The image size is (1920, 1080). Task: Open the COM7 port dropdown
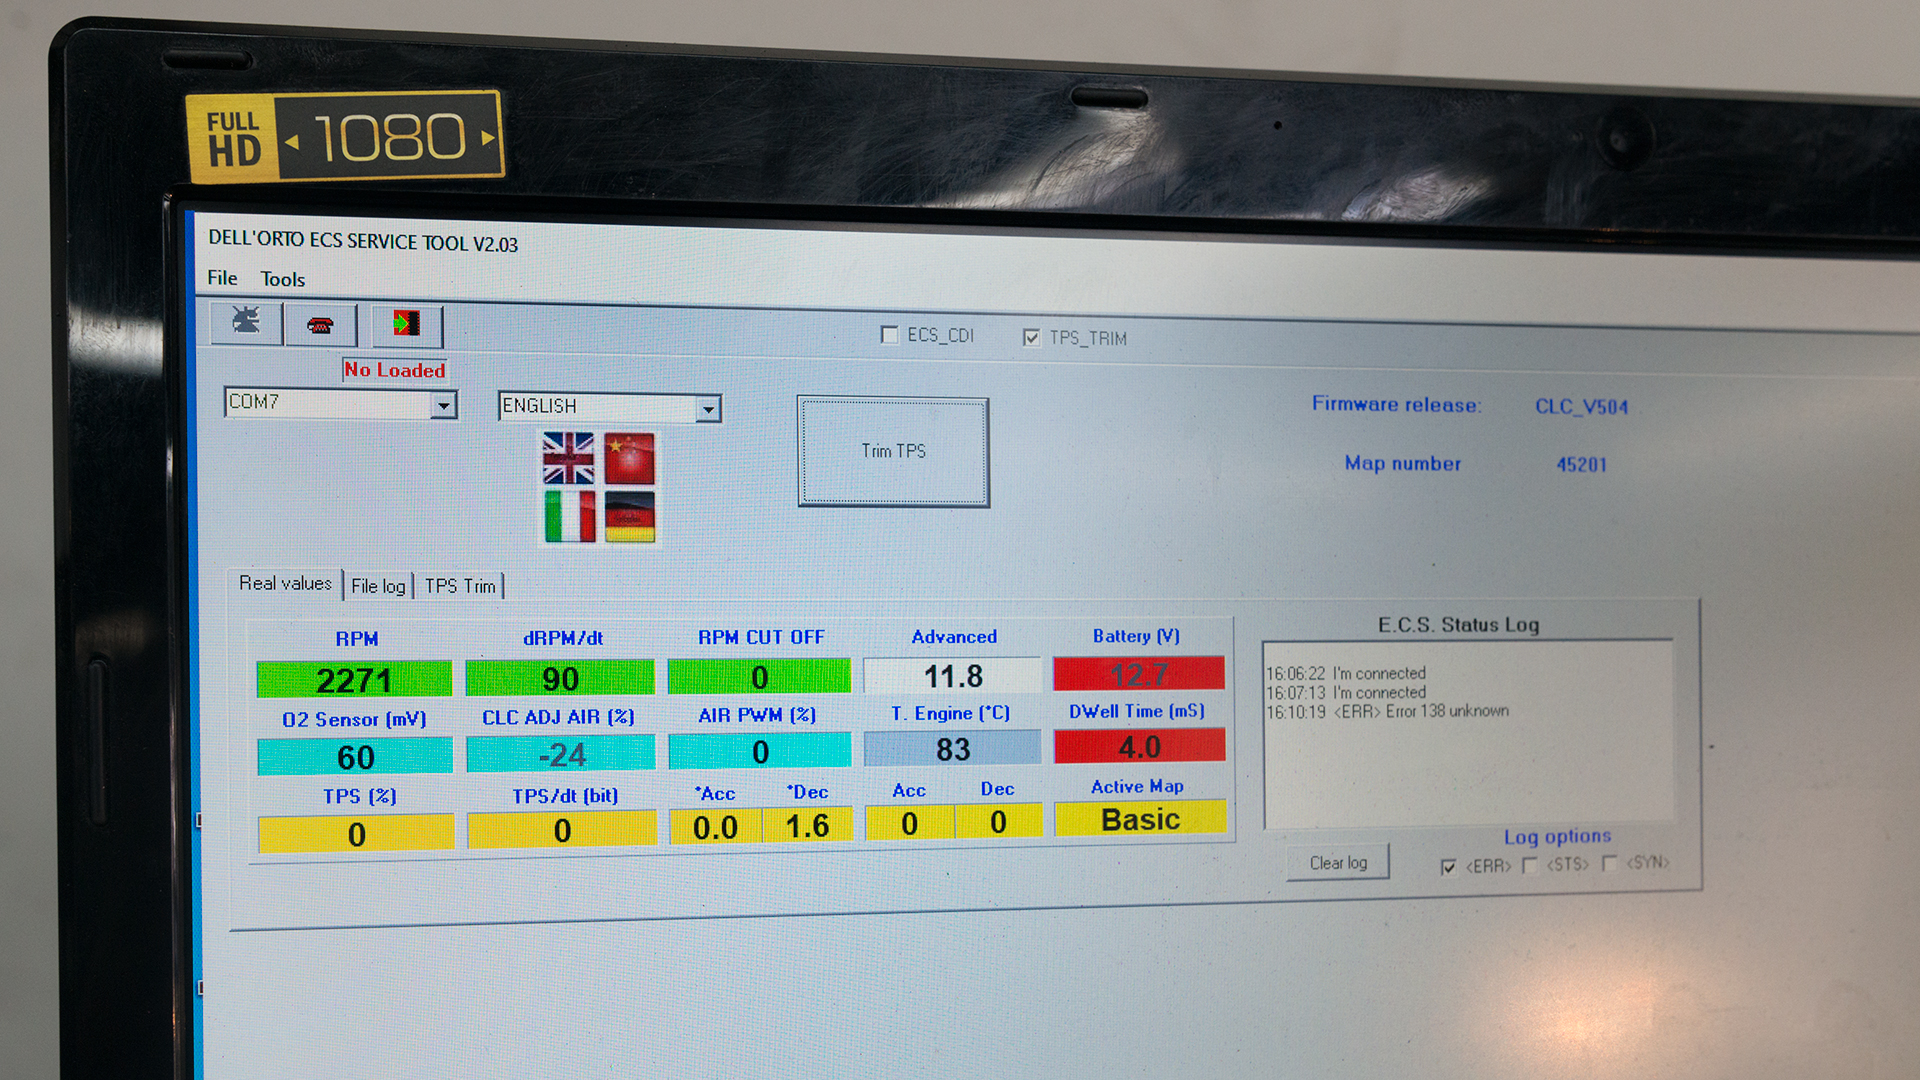coord(443,405)
